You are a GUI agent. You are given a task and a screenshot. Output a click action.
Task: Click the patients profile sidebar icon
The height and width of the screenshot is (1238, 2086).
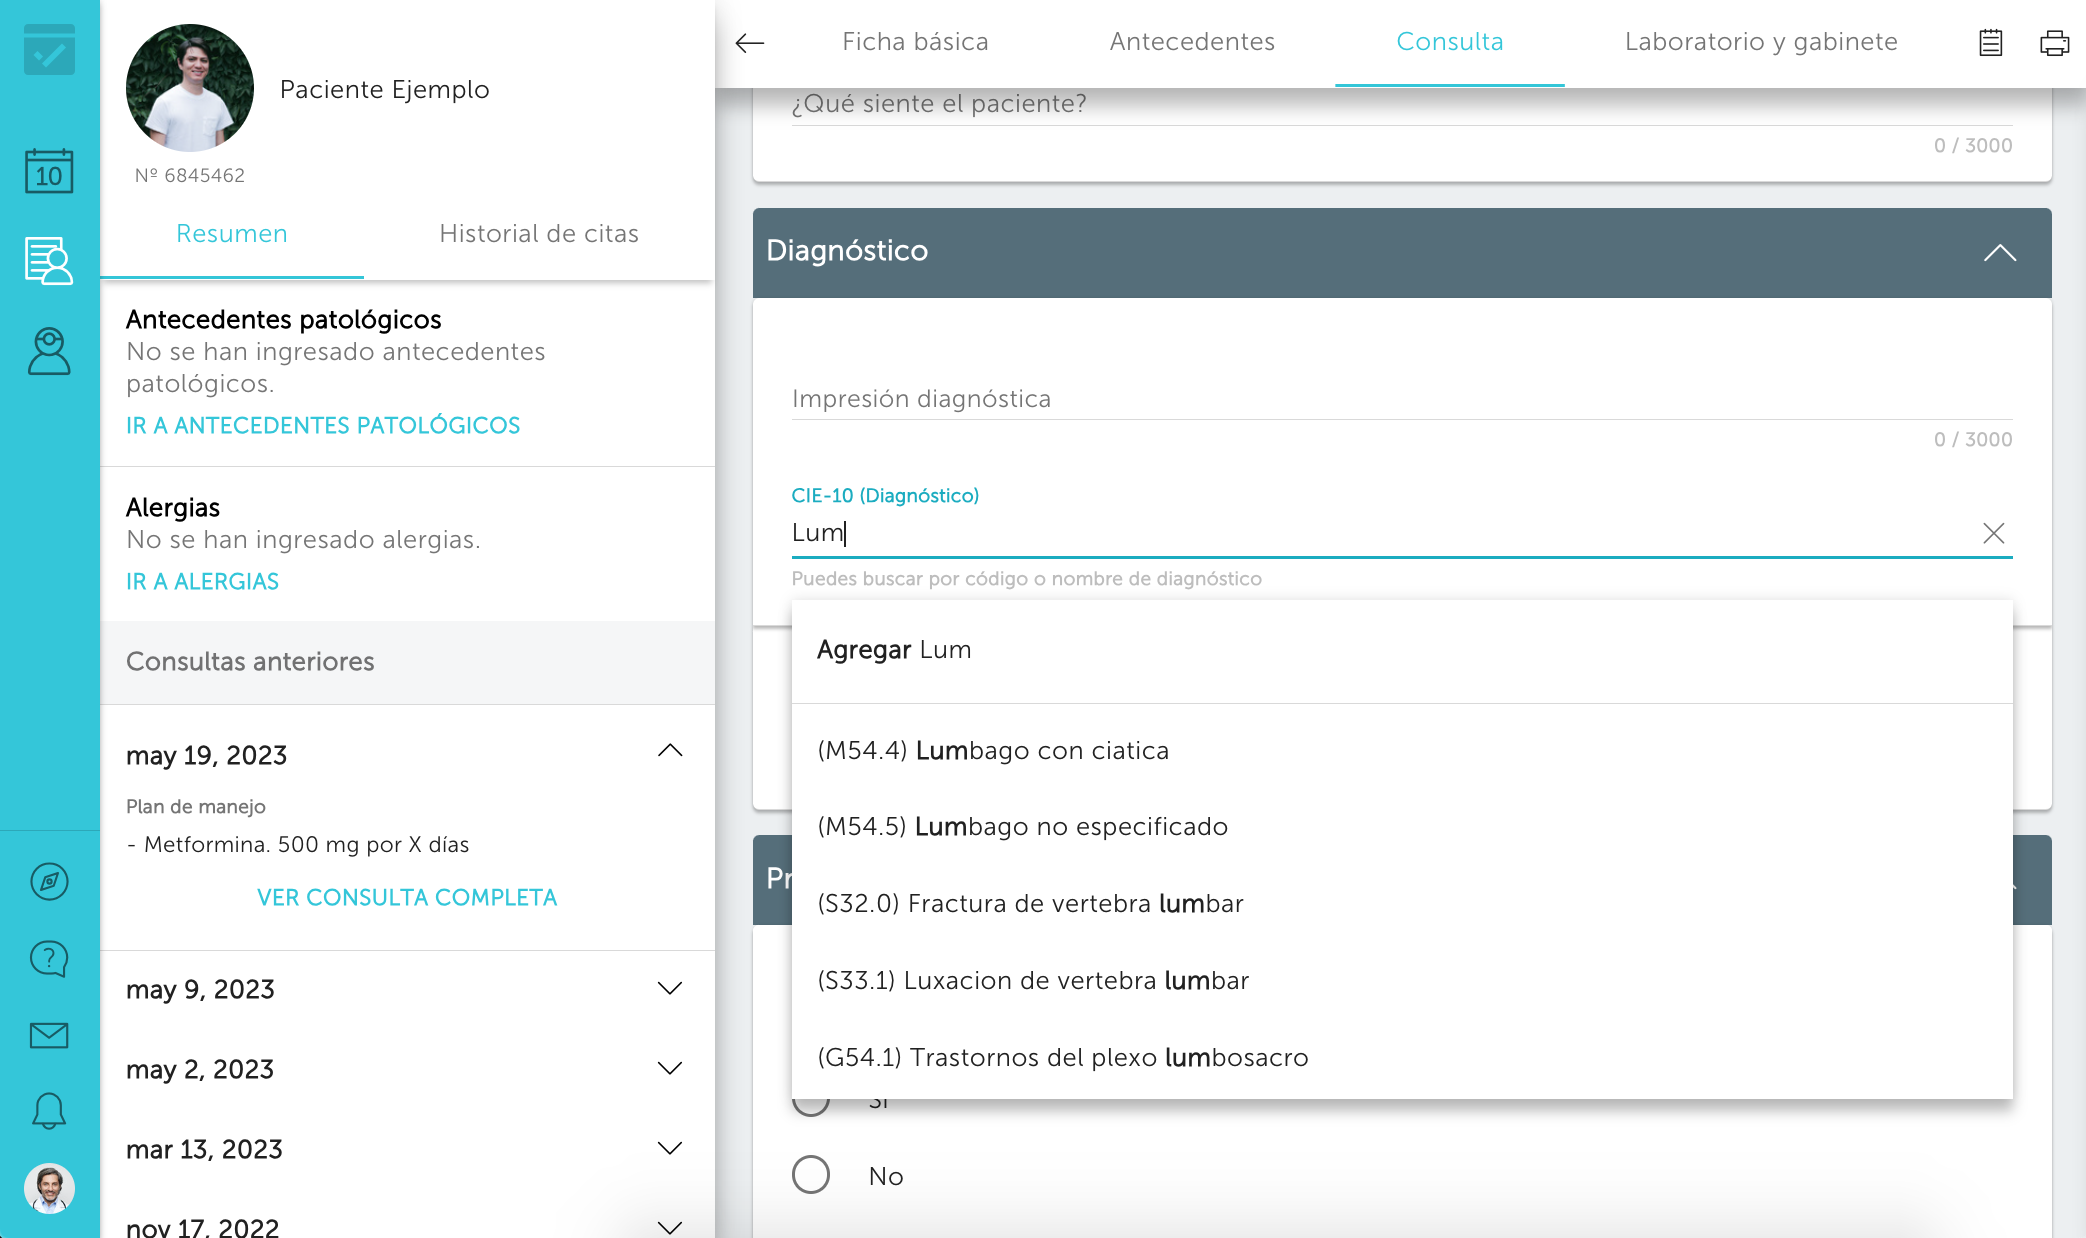point(49,351)
